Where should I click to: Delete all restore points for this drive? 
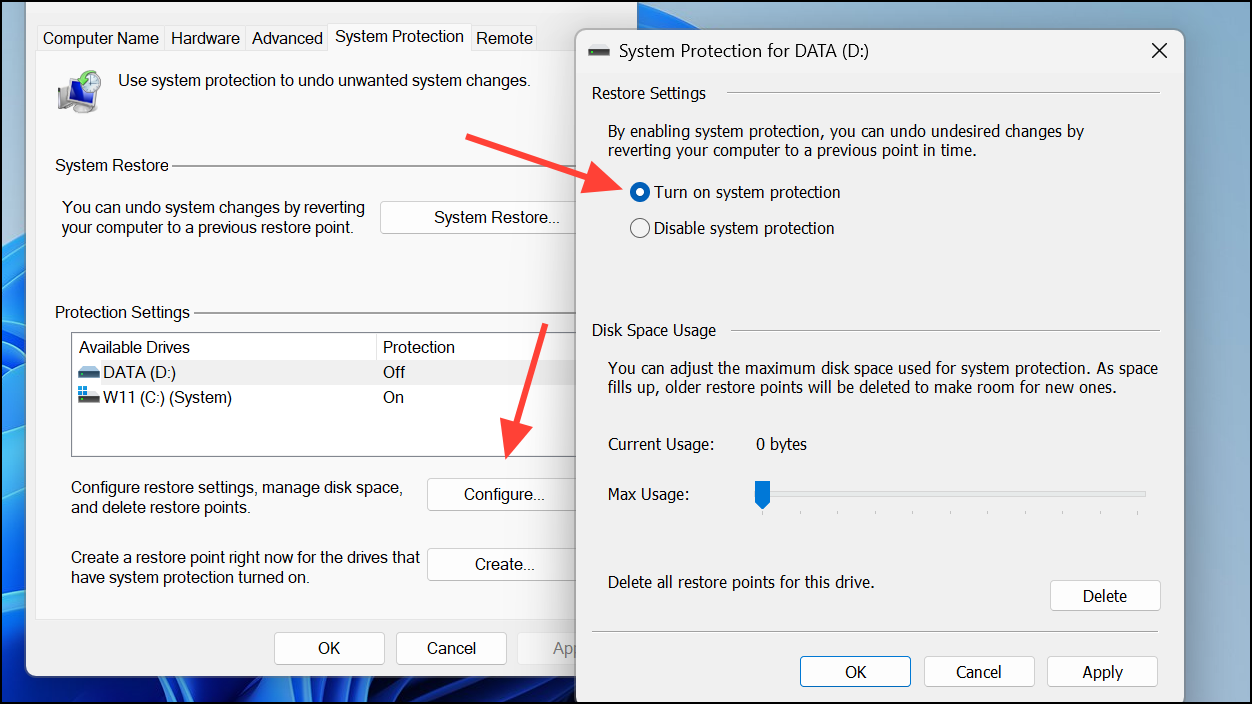point(1104,596)
